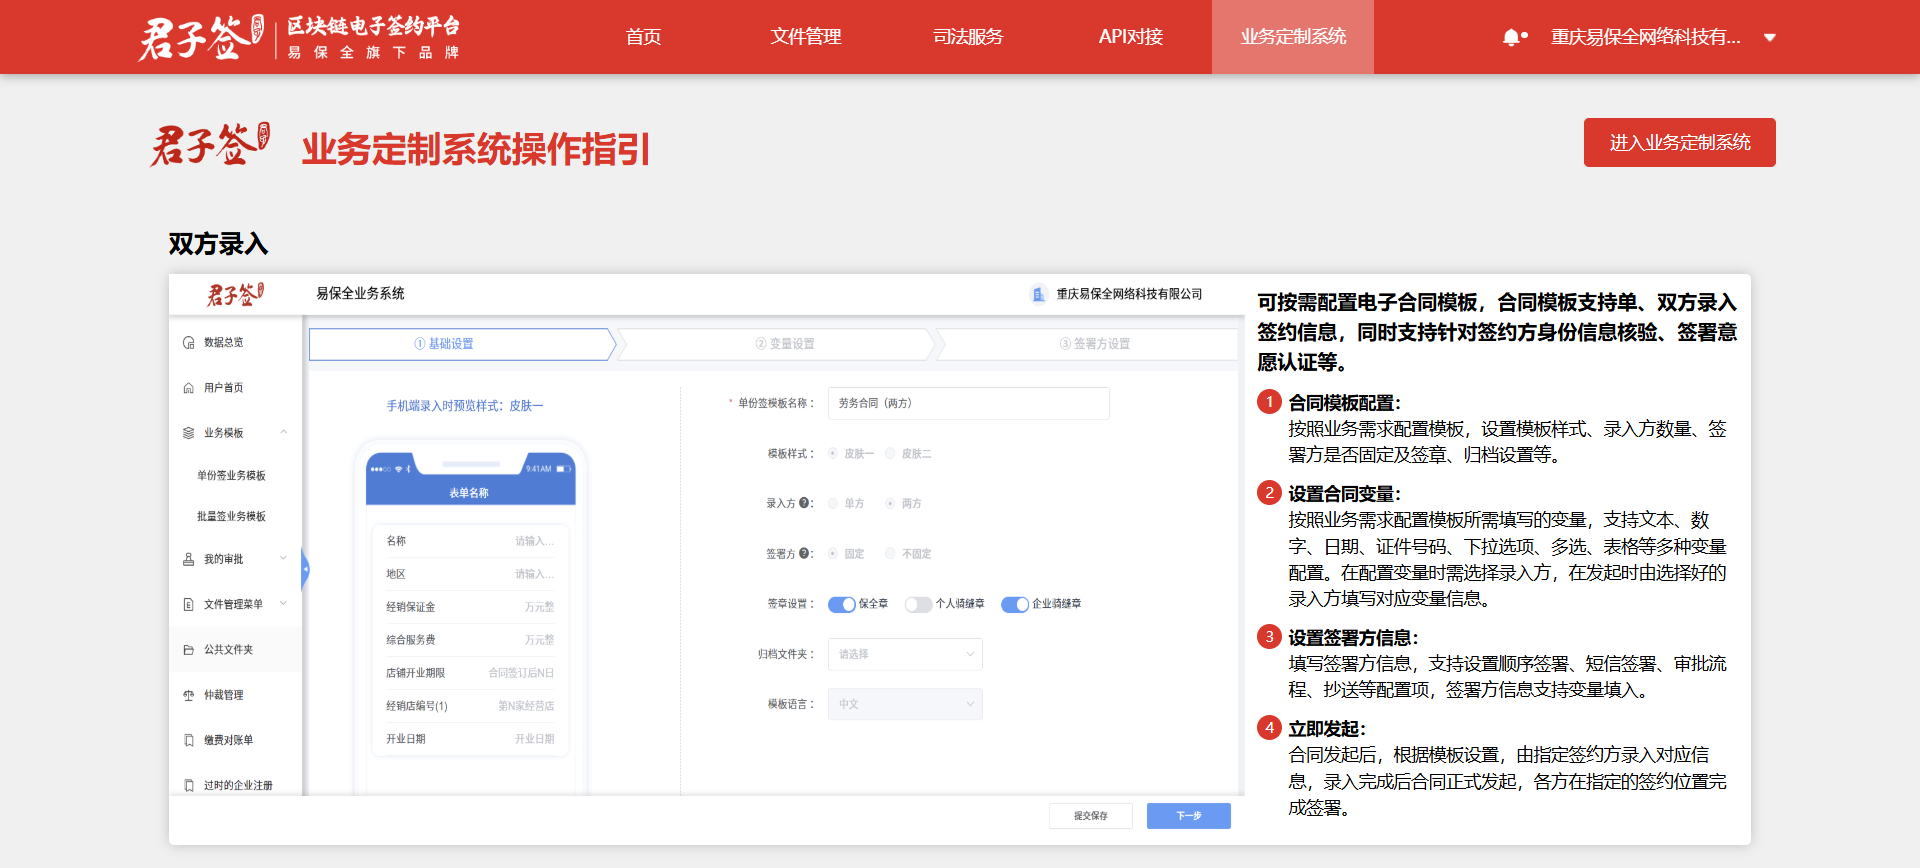Click the 数据总览 dashboard icon in sidebar
Image resolution: width=1920 pixels, height=868 pixels.
(189, 343)
